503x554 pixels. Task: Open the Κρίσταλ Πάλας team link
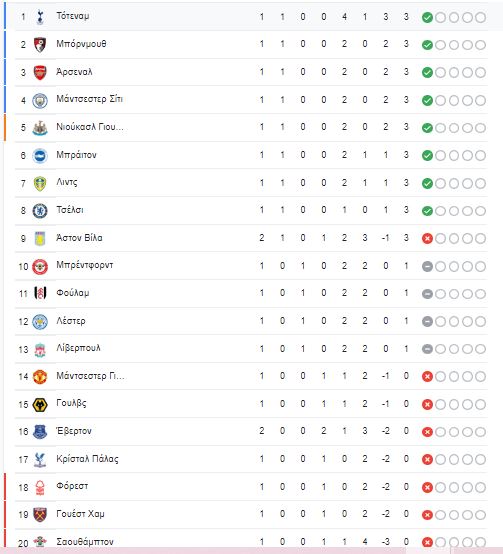87,459
